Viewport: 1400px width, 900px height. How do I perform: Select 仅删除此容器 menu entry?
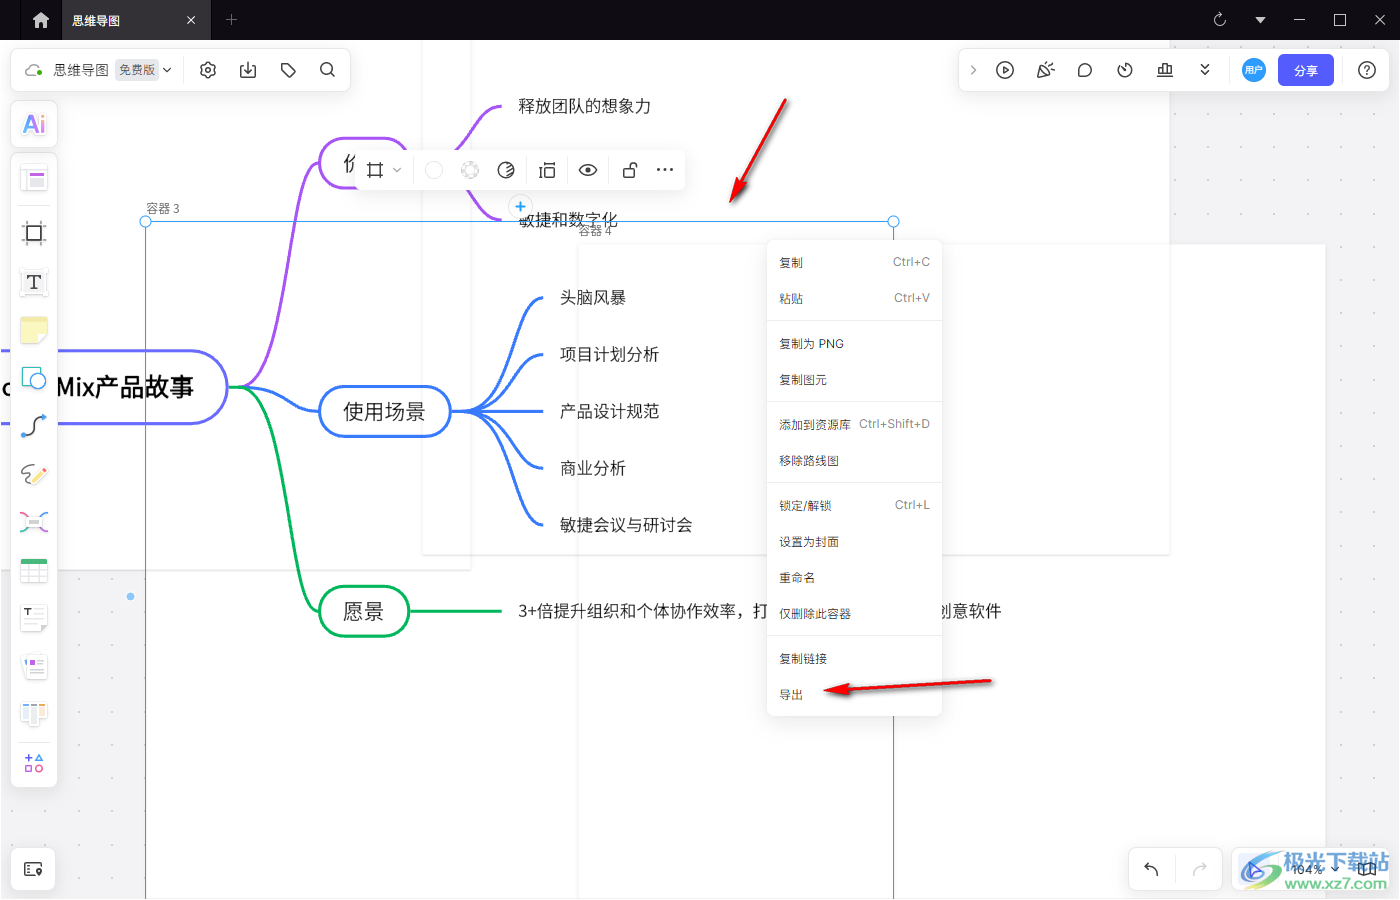(854, 613)
